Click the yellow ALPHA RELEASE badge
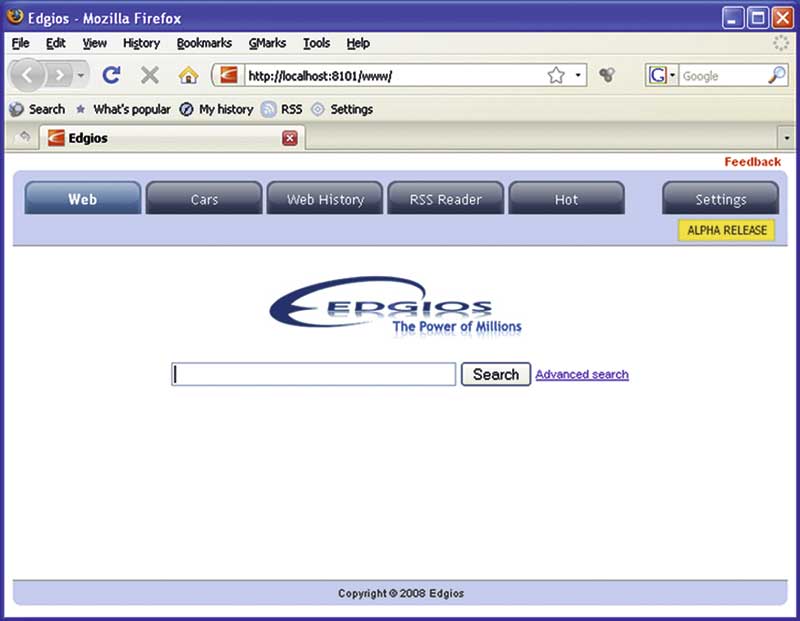Screen dimensions: 800x621 point(727,230)
